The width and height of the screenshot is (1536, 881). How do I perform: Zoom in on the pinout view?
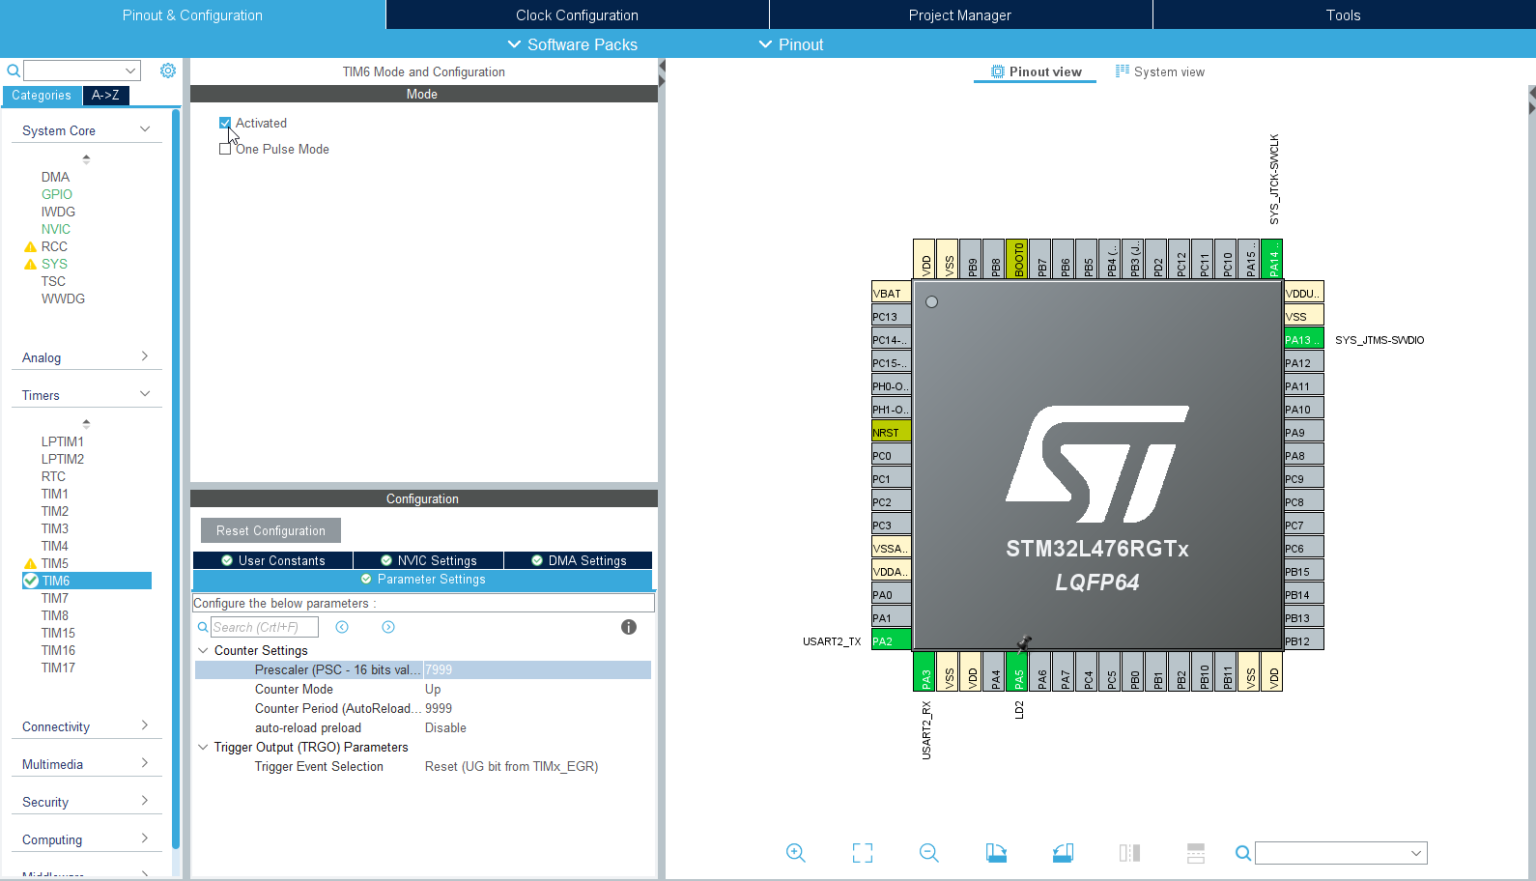(x=796, y=853)
